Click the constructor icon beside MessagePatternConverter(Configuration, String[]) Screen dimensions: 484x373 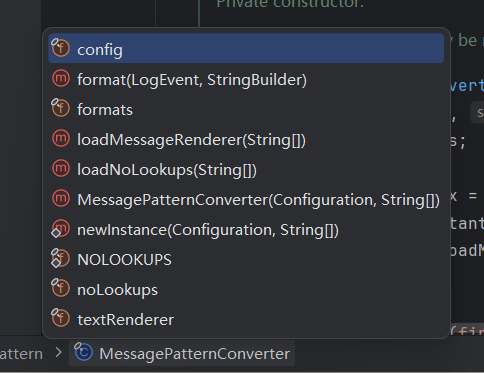tap(61, 199)
